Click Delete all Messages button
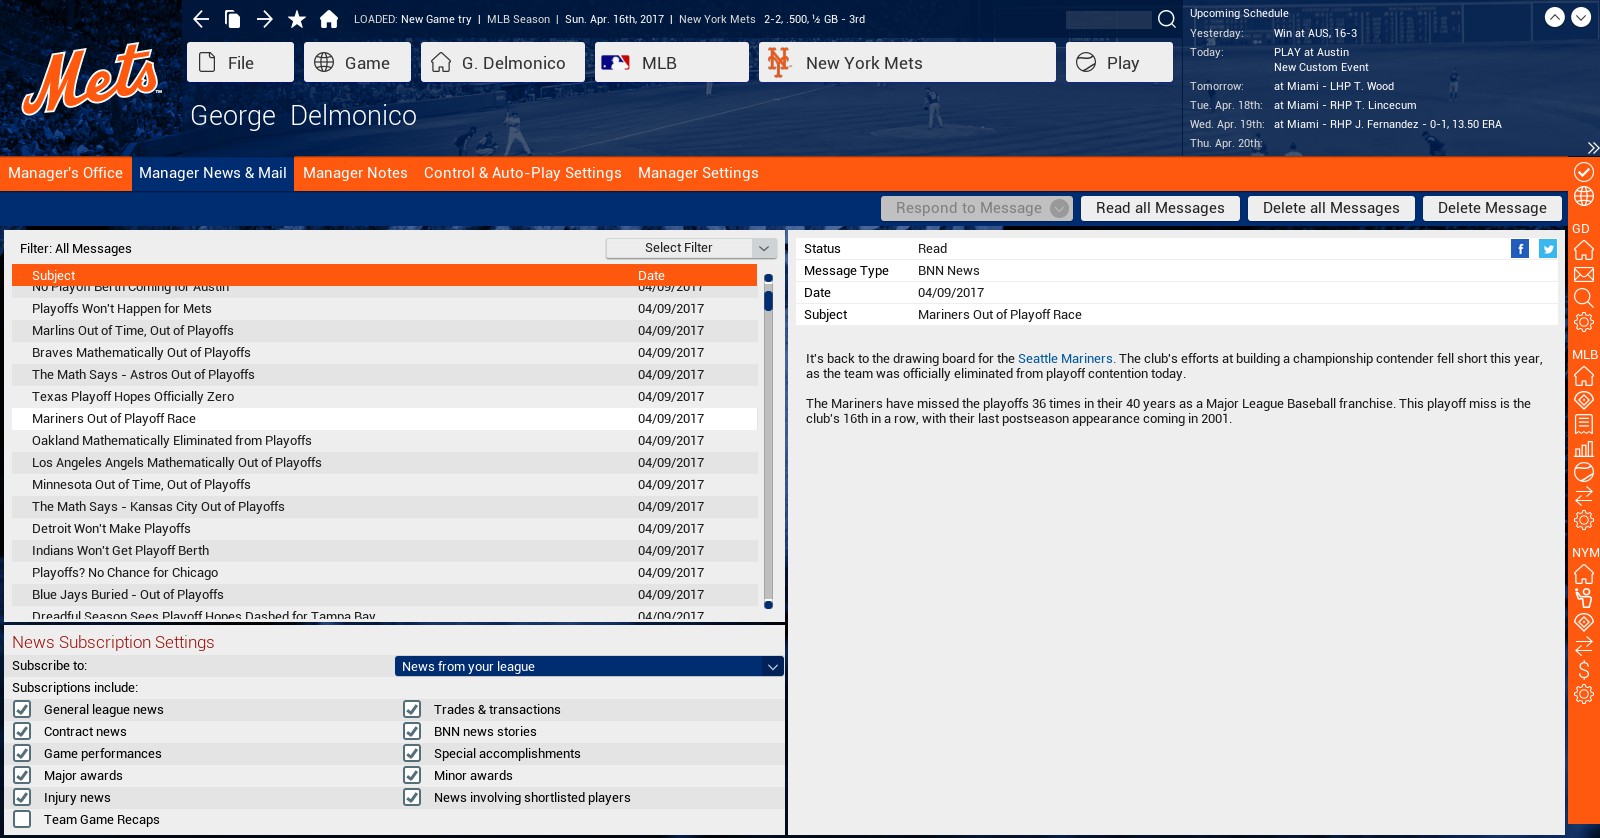Image resolution: width=1600 pixels, height=838 pixels. pyautogui.click(x=1331, y=208)
